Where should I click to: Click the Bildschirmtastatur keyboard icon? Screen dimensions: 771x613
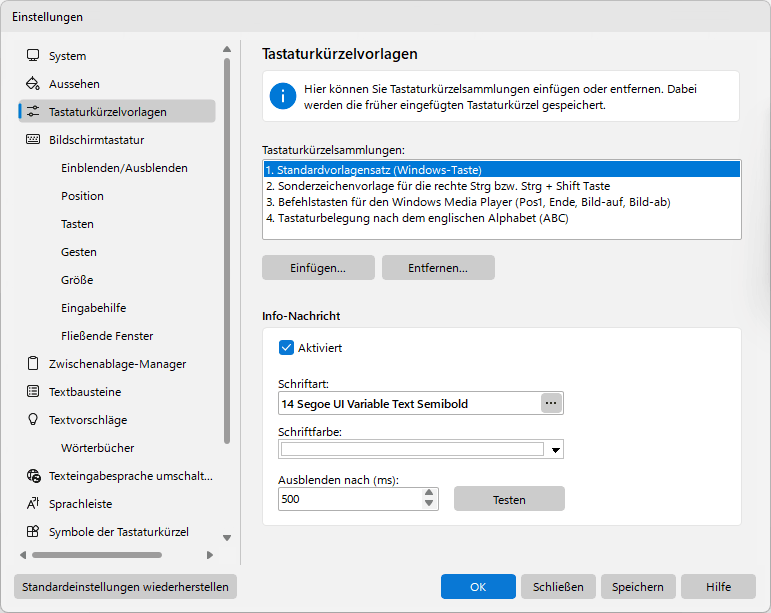click(33, 140)
